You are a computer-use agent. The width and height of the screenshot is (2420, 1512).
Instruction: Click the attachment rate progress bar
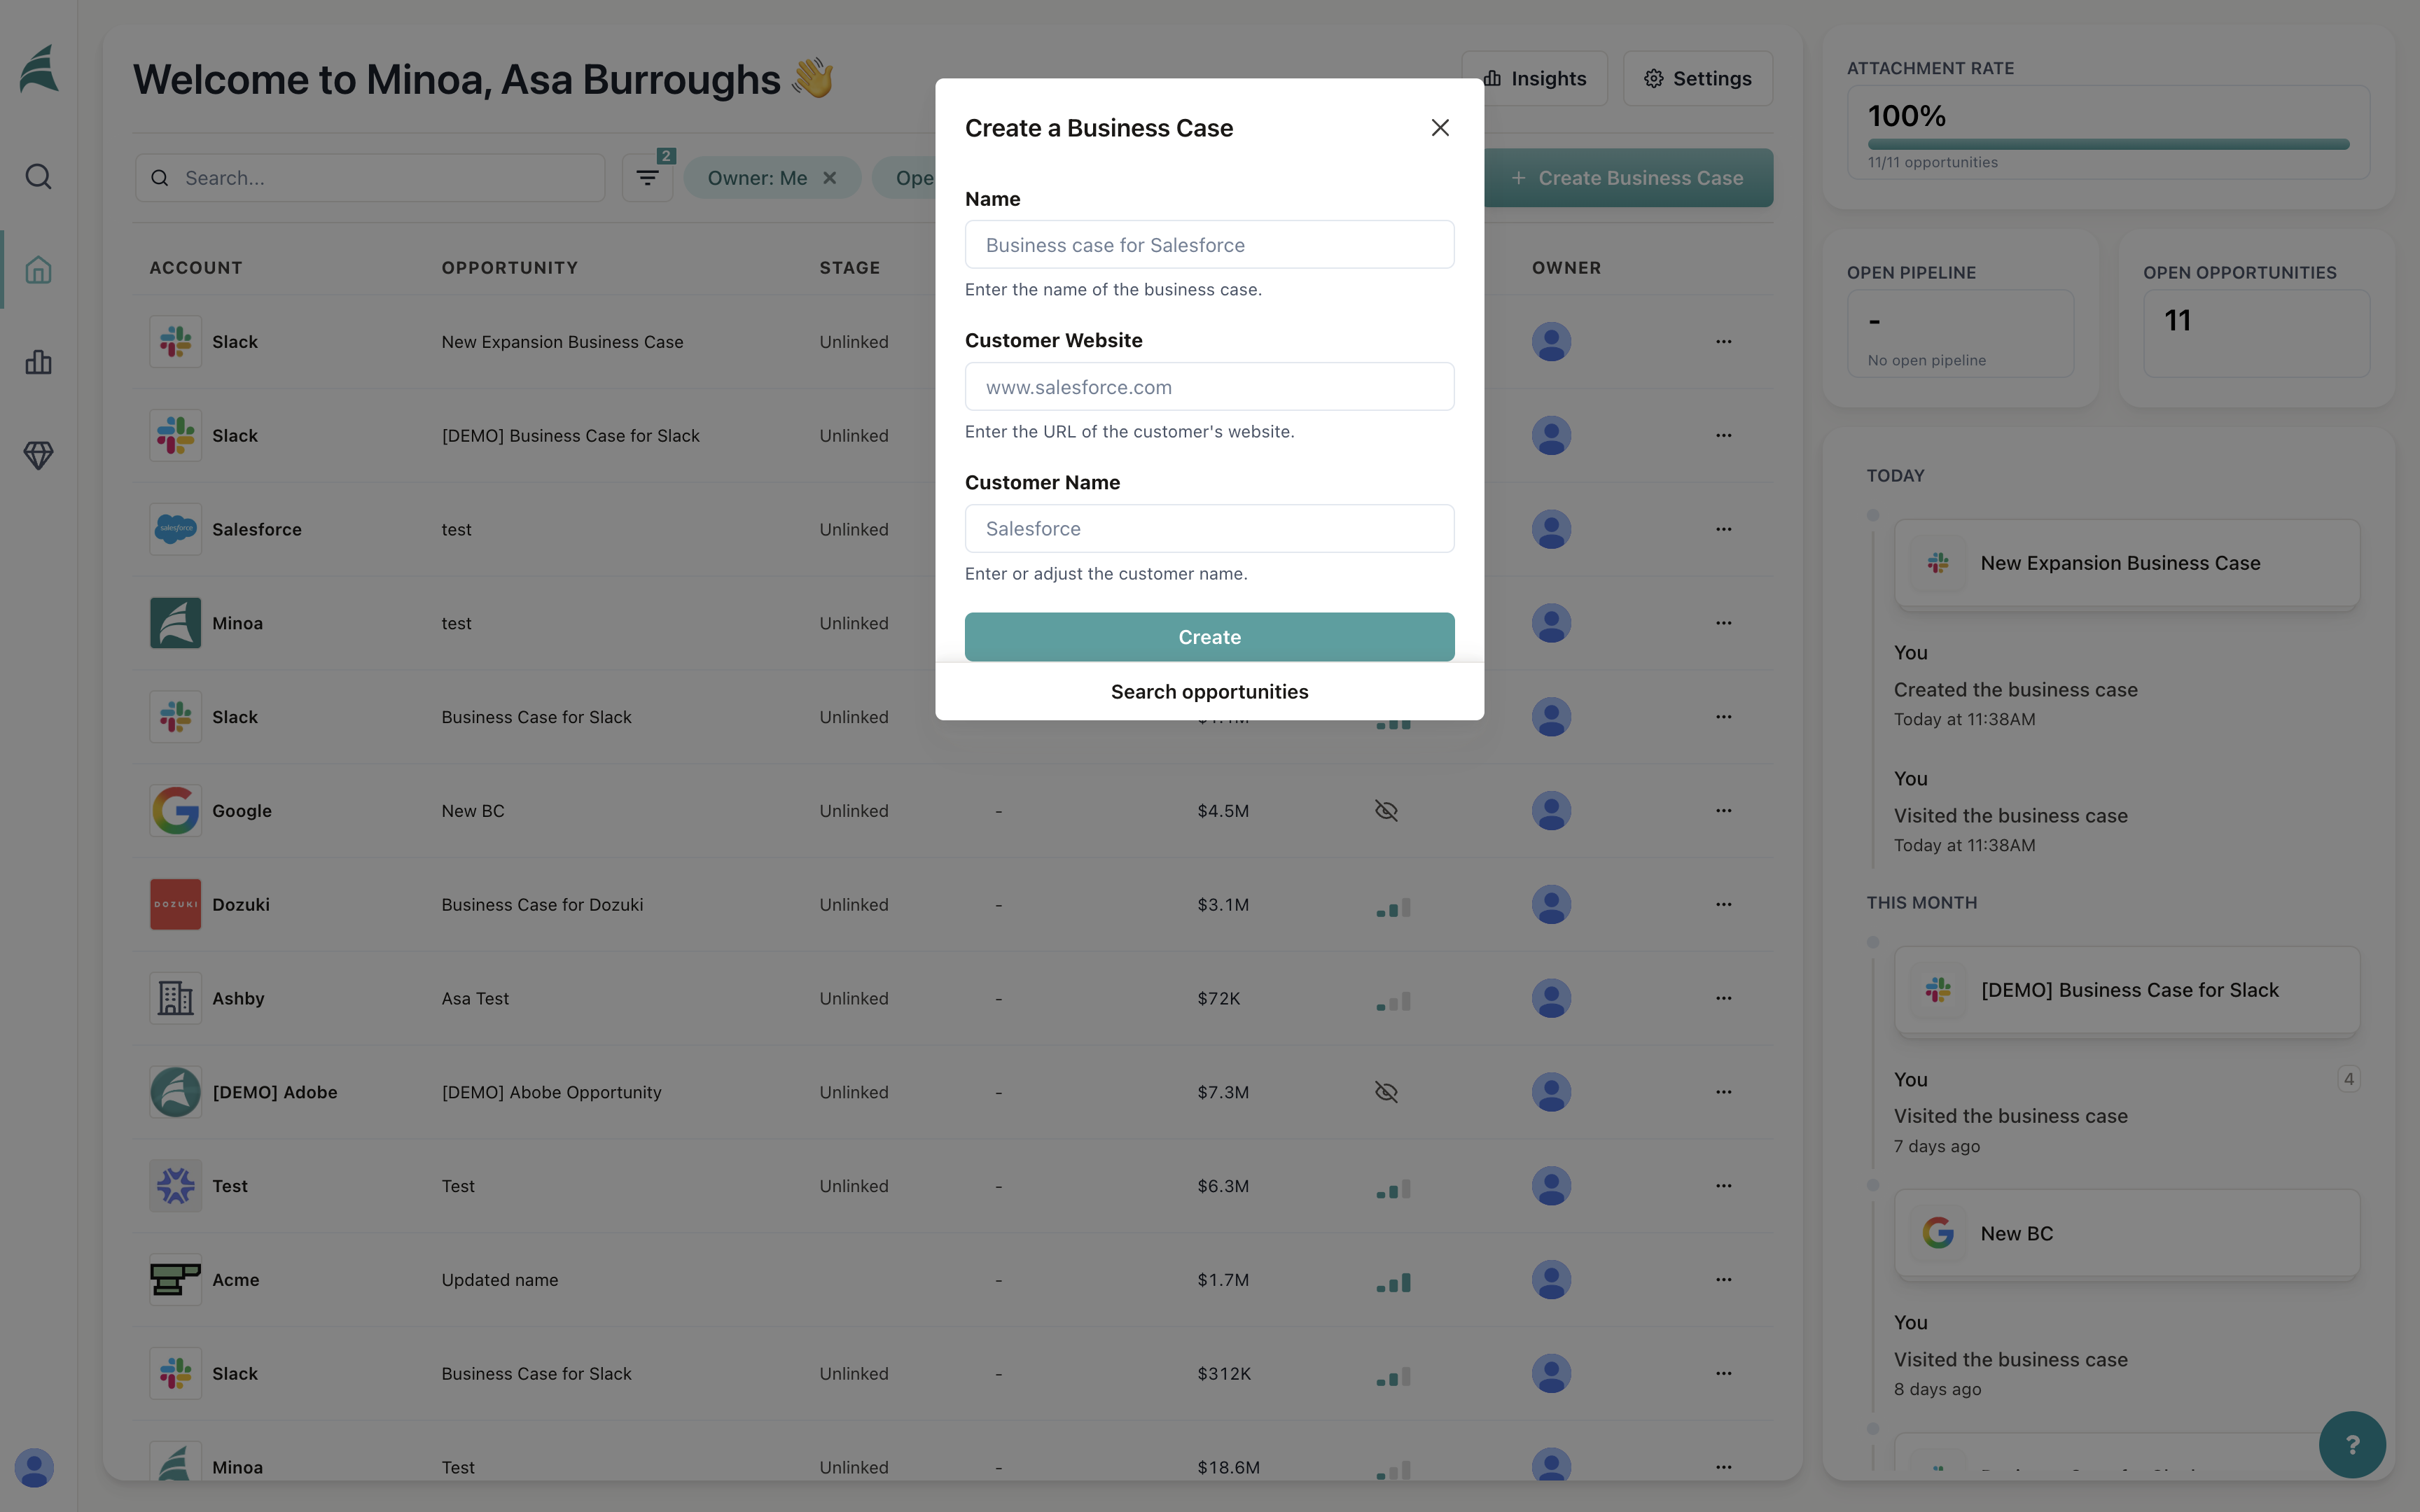(2108, 145)
